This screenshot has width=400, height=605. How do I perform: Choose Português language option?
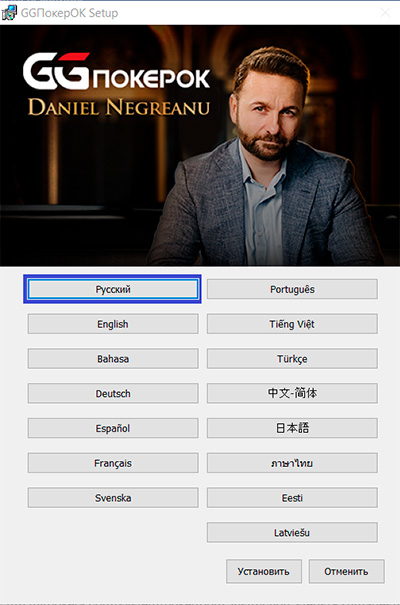tap(292, 289)
